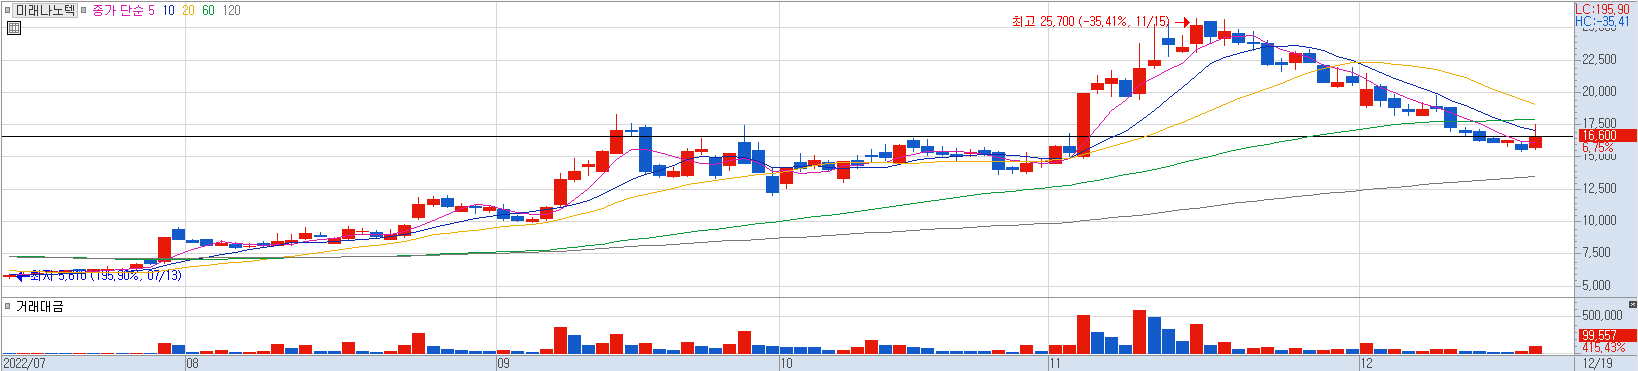Click the 415.43% volume change label
1638x371 pixels.
[x=1603, y=348]
